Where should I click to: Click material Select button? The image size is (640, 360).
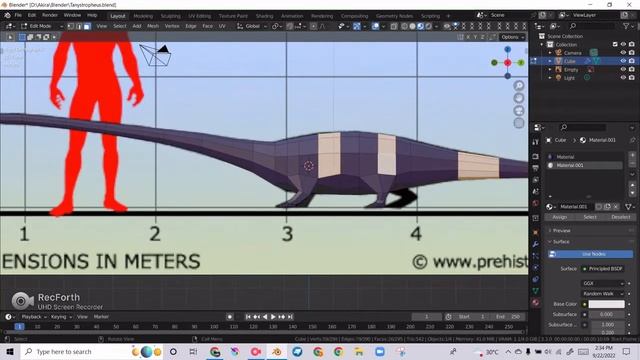[590, 217]
